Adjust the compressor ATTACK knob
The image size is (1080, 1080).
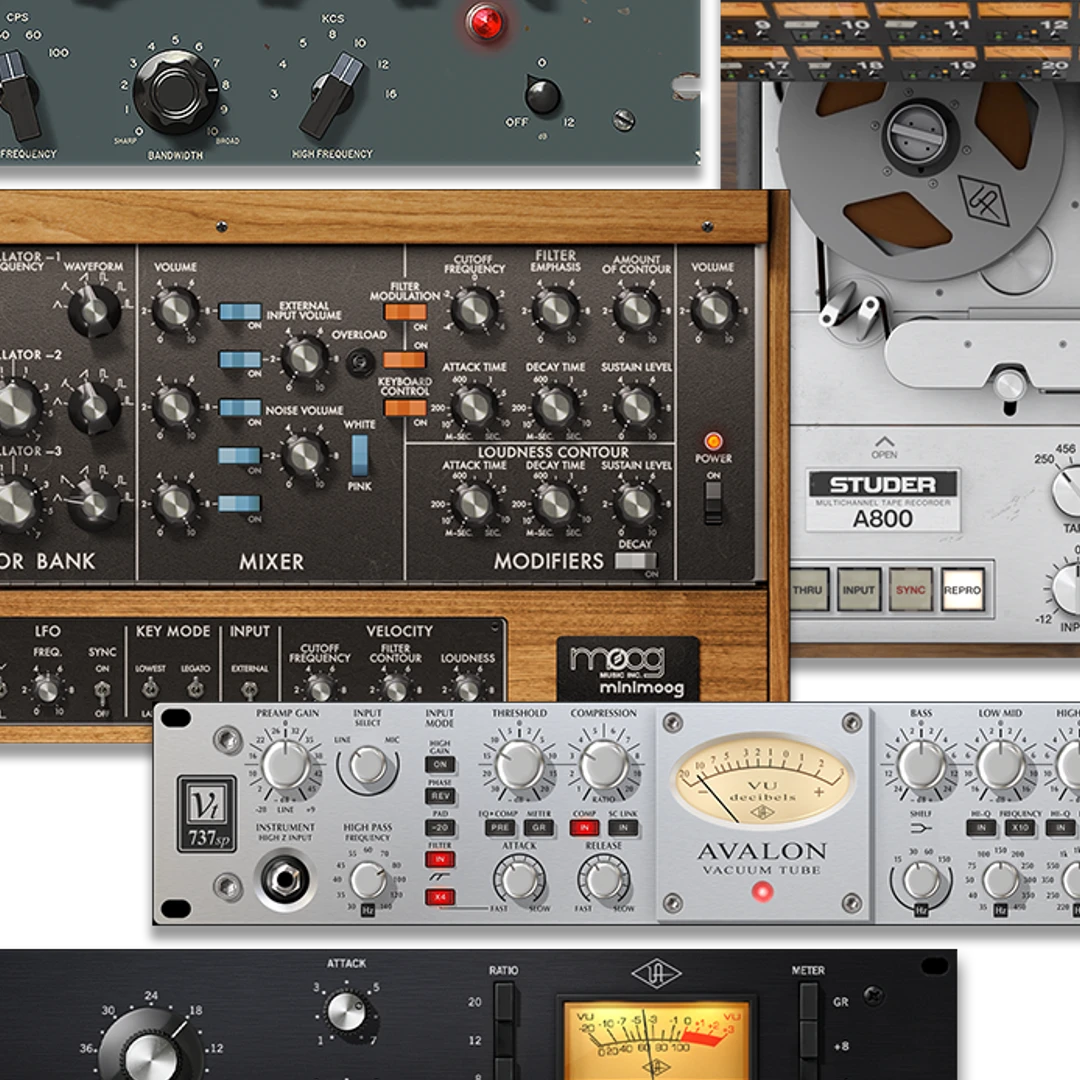[346, 1012]
